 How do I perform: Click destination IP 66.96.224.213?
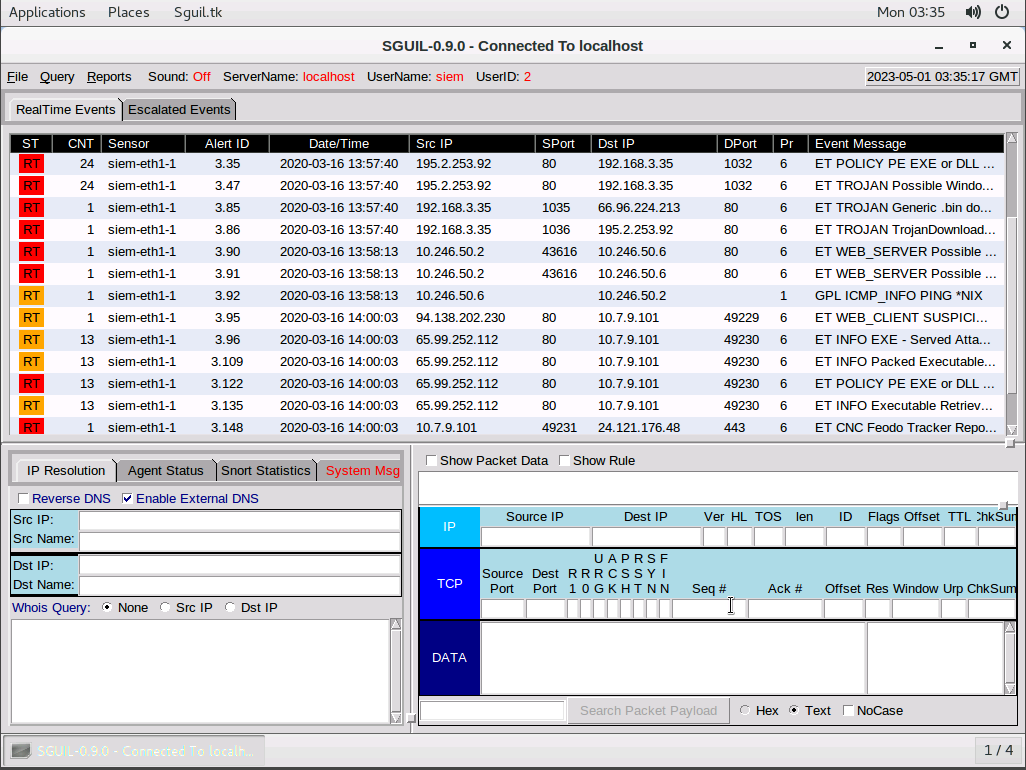pos(639,208)
